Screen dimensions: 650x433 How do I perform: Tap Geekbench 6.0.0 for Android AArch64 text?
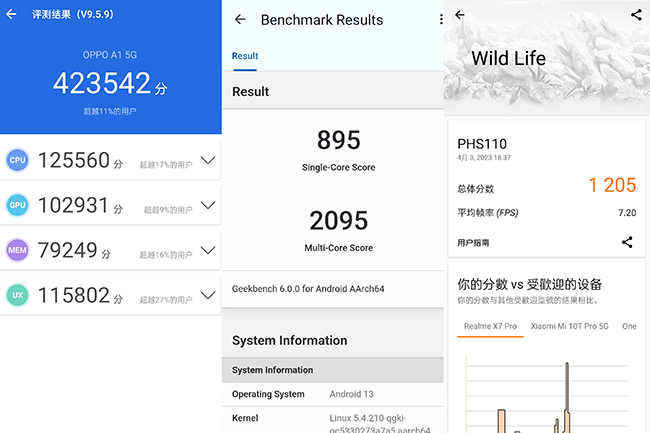point(308,289)
